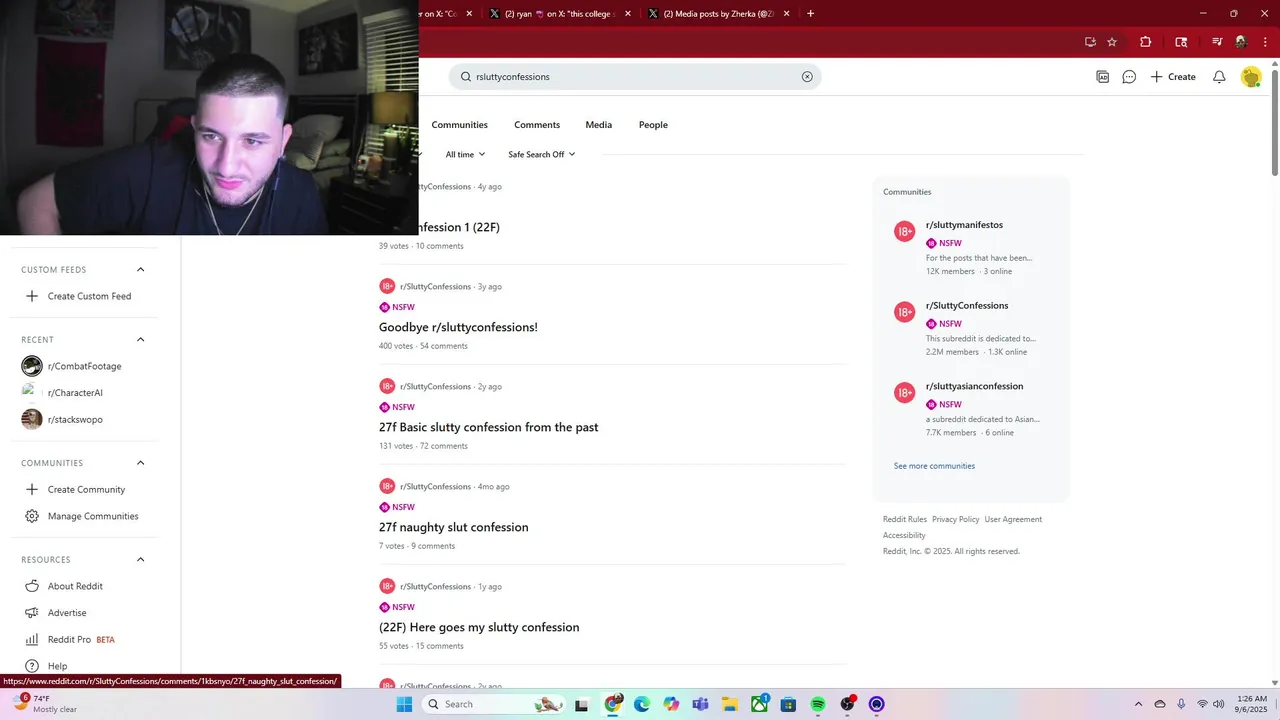Open the Windows Start button

click(x=404, y=704)
